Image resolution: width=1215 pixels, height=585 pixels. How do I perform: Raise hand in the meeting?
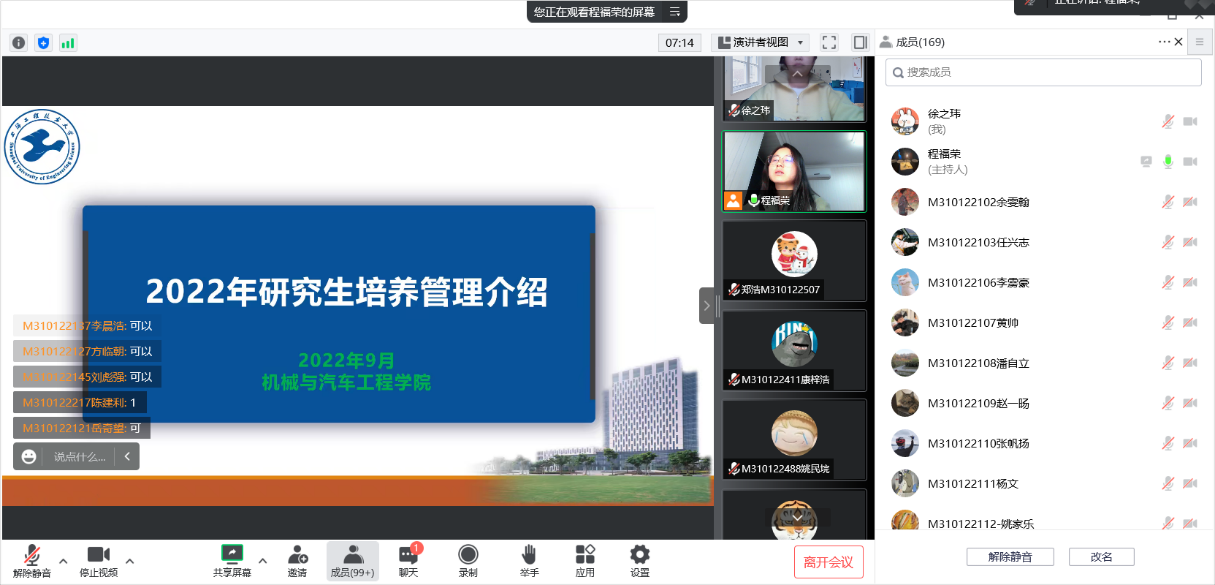coord(529,560)
